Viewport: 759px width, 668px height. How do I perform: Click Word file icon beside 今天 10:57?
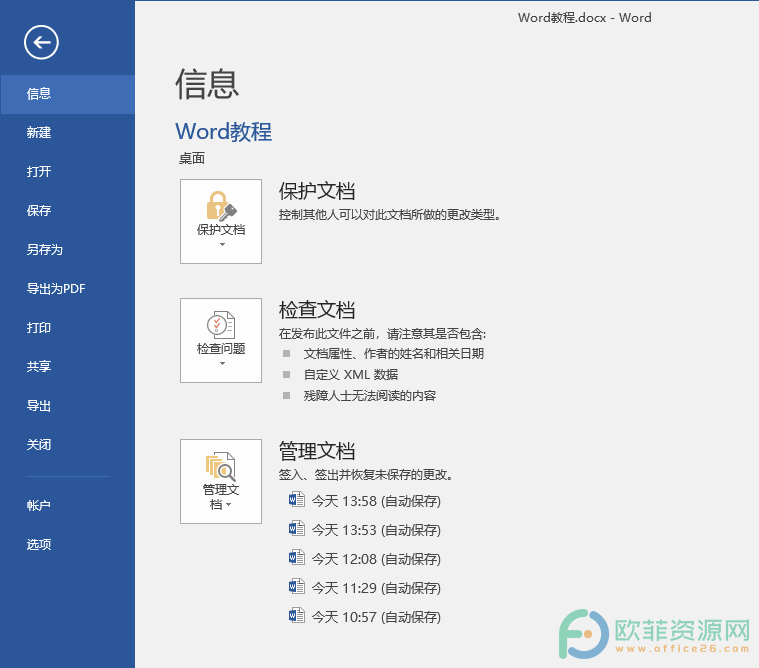pos(297,616)
